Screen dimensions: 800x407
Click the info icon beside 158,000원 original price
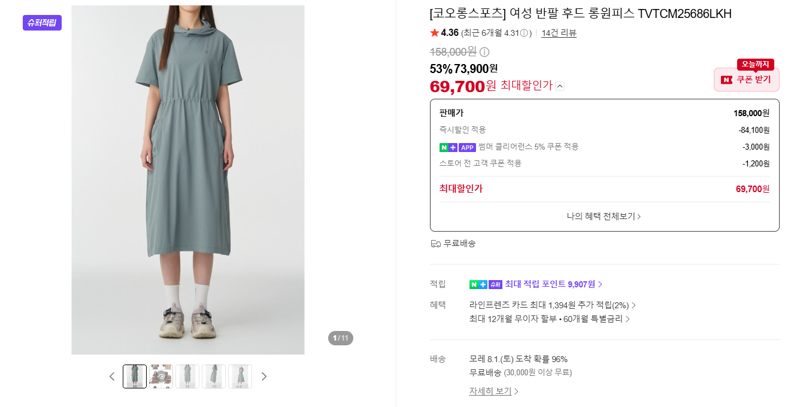tap(484, 52)
